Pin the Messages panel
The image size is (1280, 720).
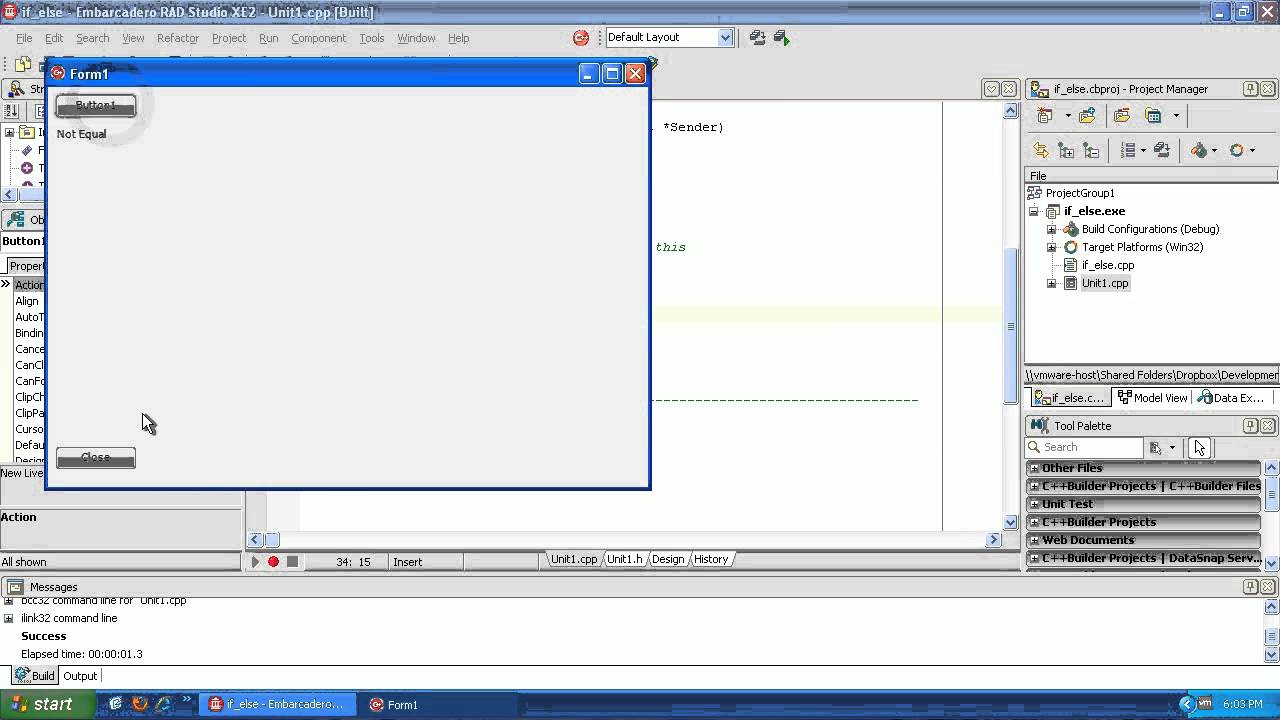[1250, 587]
